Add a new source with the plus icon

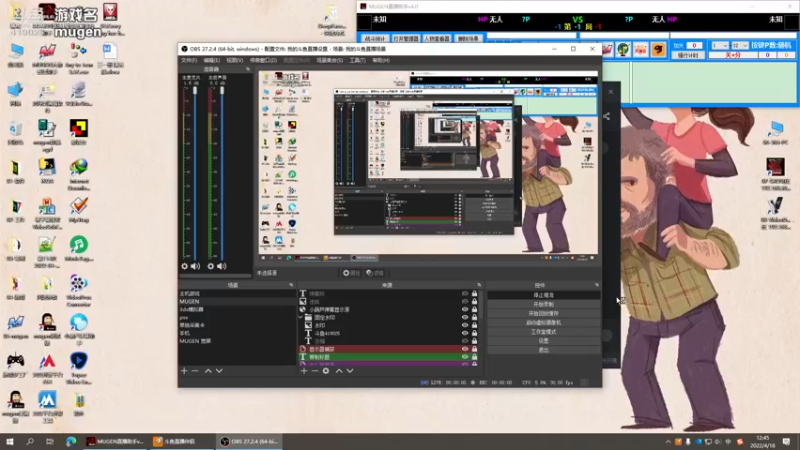(x=304, y=371)
